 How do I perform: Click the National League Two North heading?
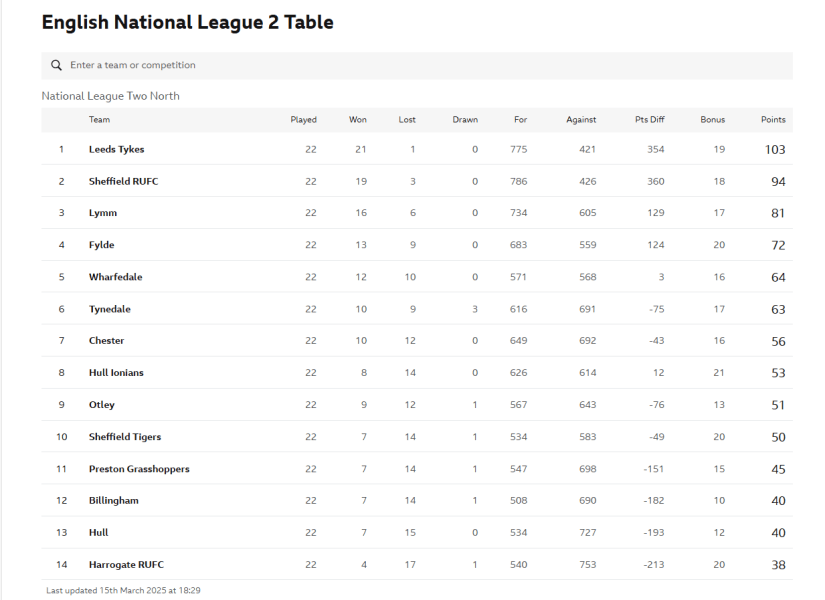click(x=110, y=96)
